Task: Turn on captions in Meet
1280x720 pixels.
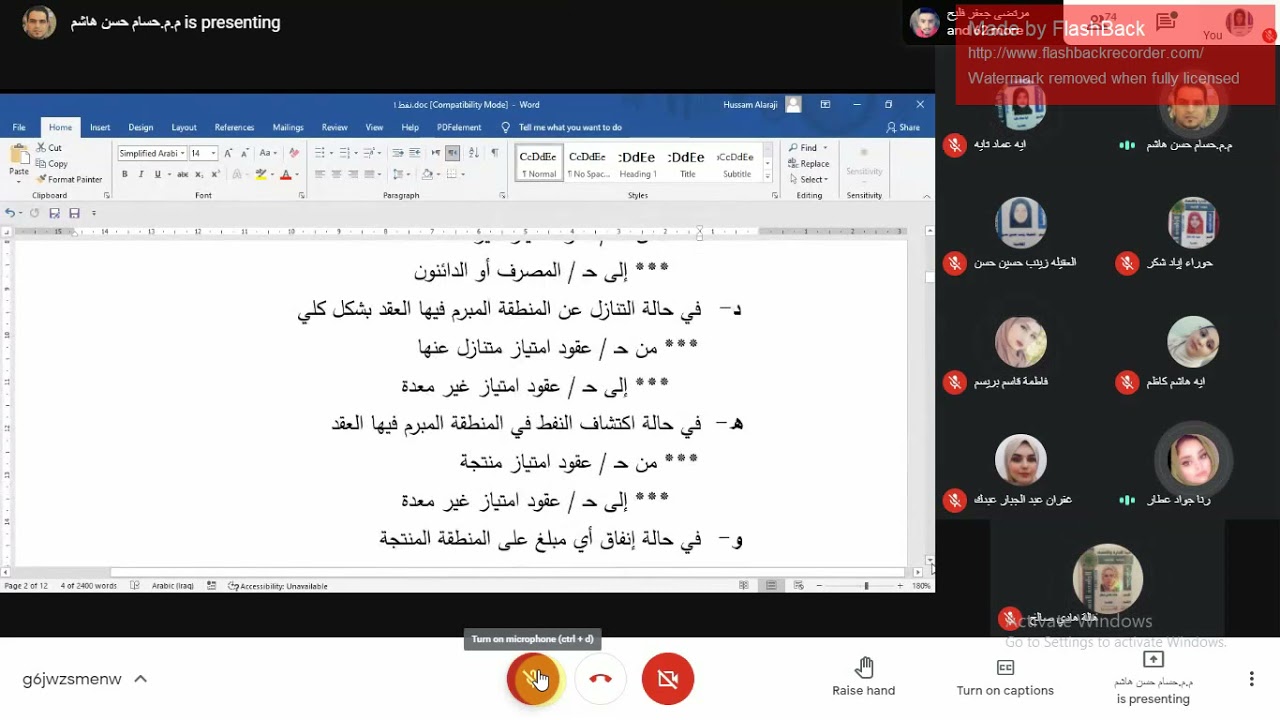Action: (x=1005, y=677)
